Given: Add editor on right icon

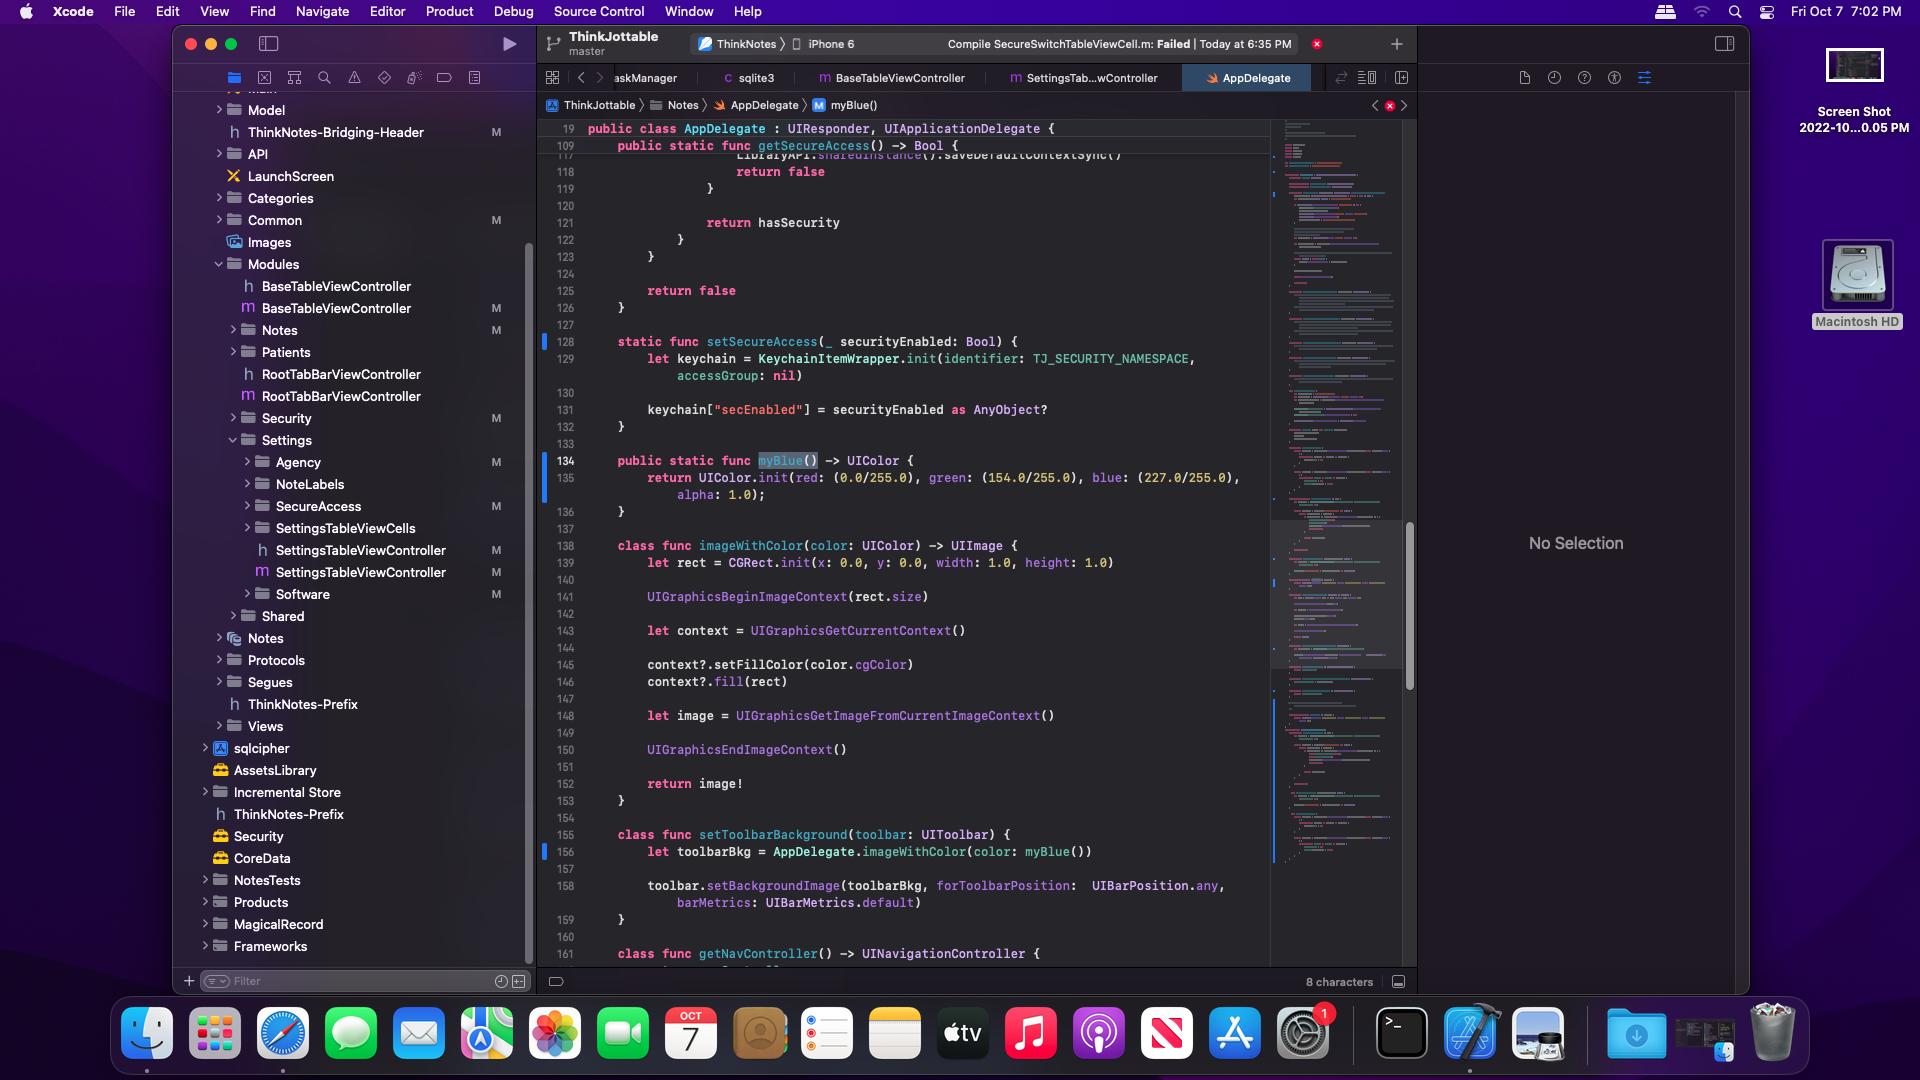Looking at the screenshot, I should pyautogui.click(x=1401, y=78).
